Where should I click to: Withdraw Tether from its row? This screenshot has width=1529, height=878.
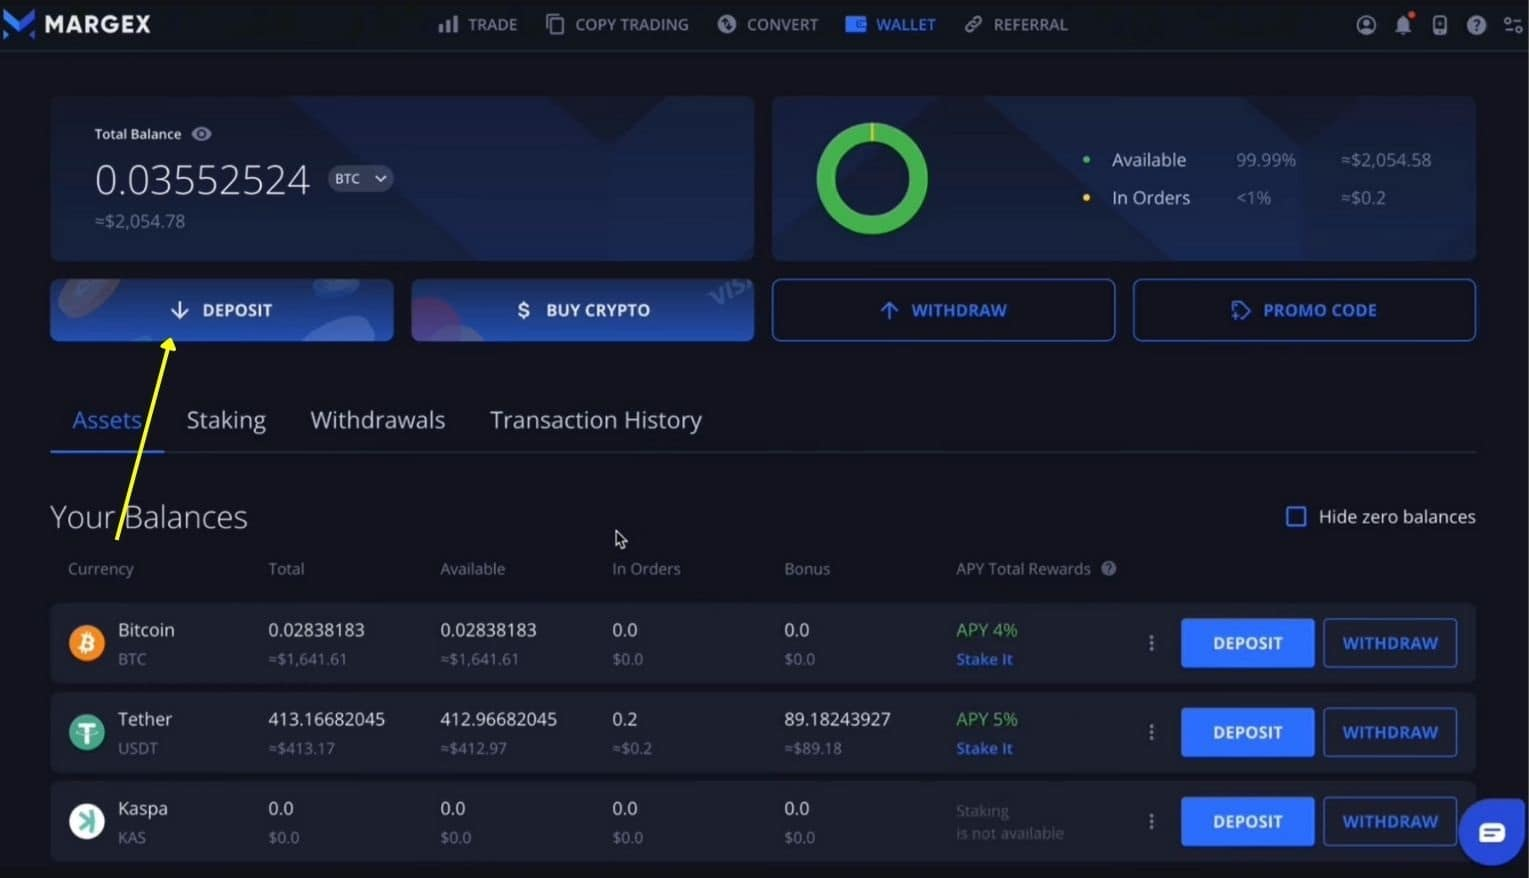tap(1390, 732)
